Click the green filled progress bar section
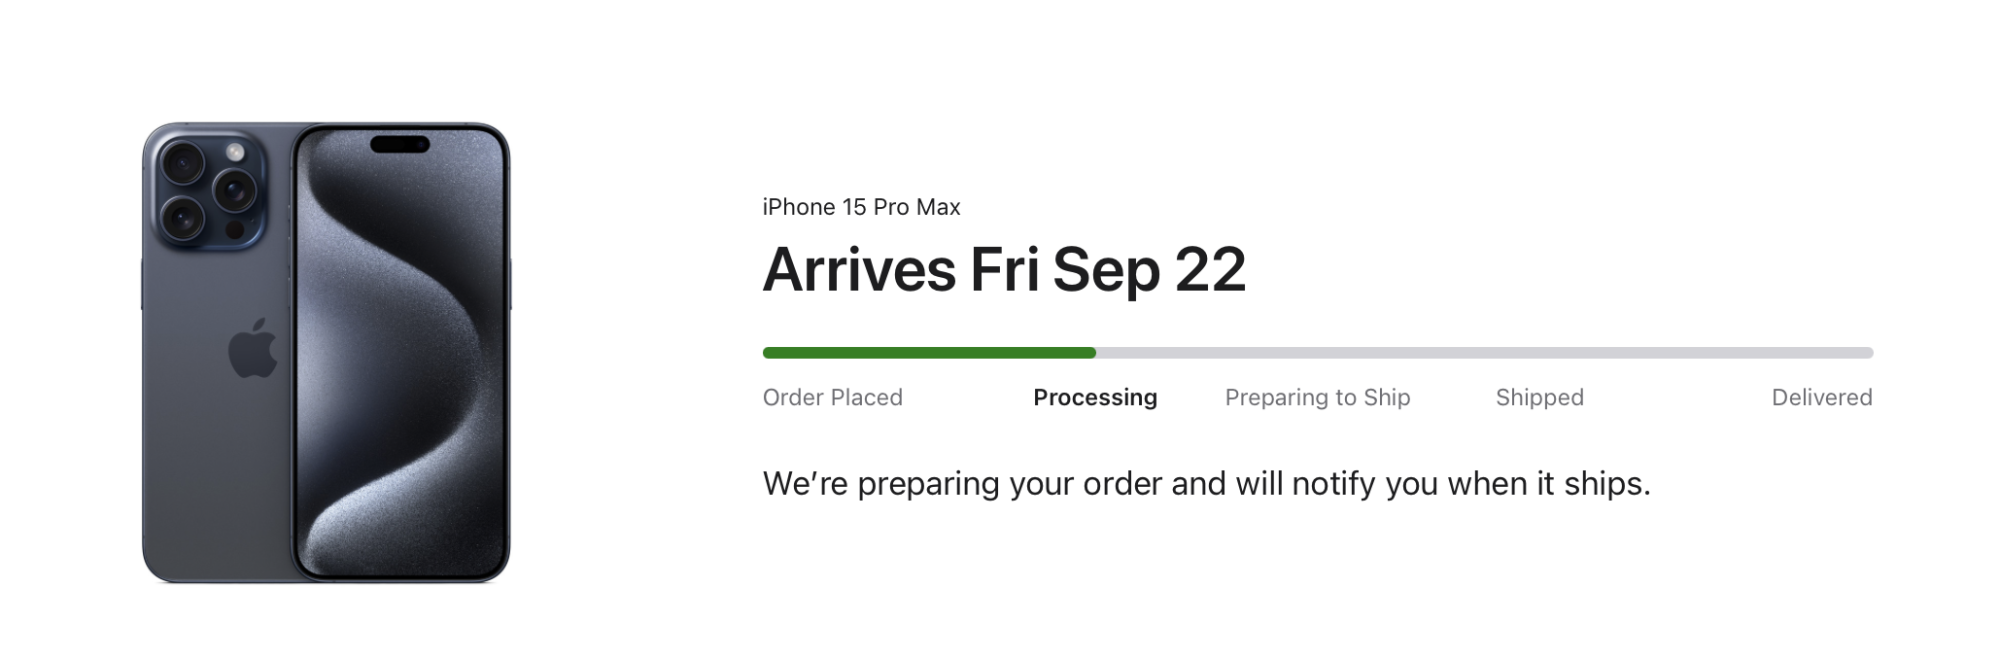 (x=928, y=353)
